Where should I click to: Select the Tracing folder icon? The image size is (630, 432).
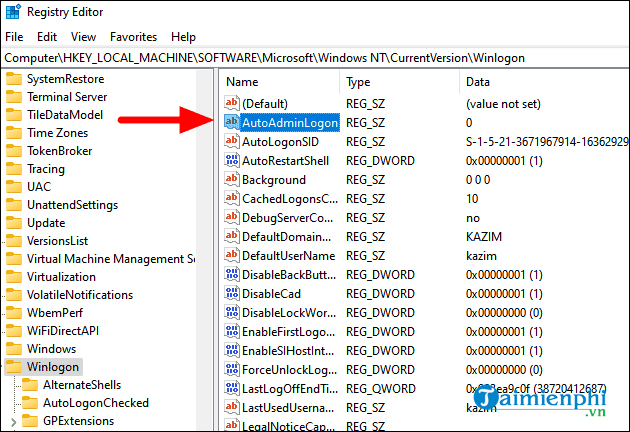click(14, 169)
